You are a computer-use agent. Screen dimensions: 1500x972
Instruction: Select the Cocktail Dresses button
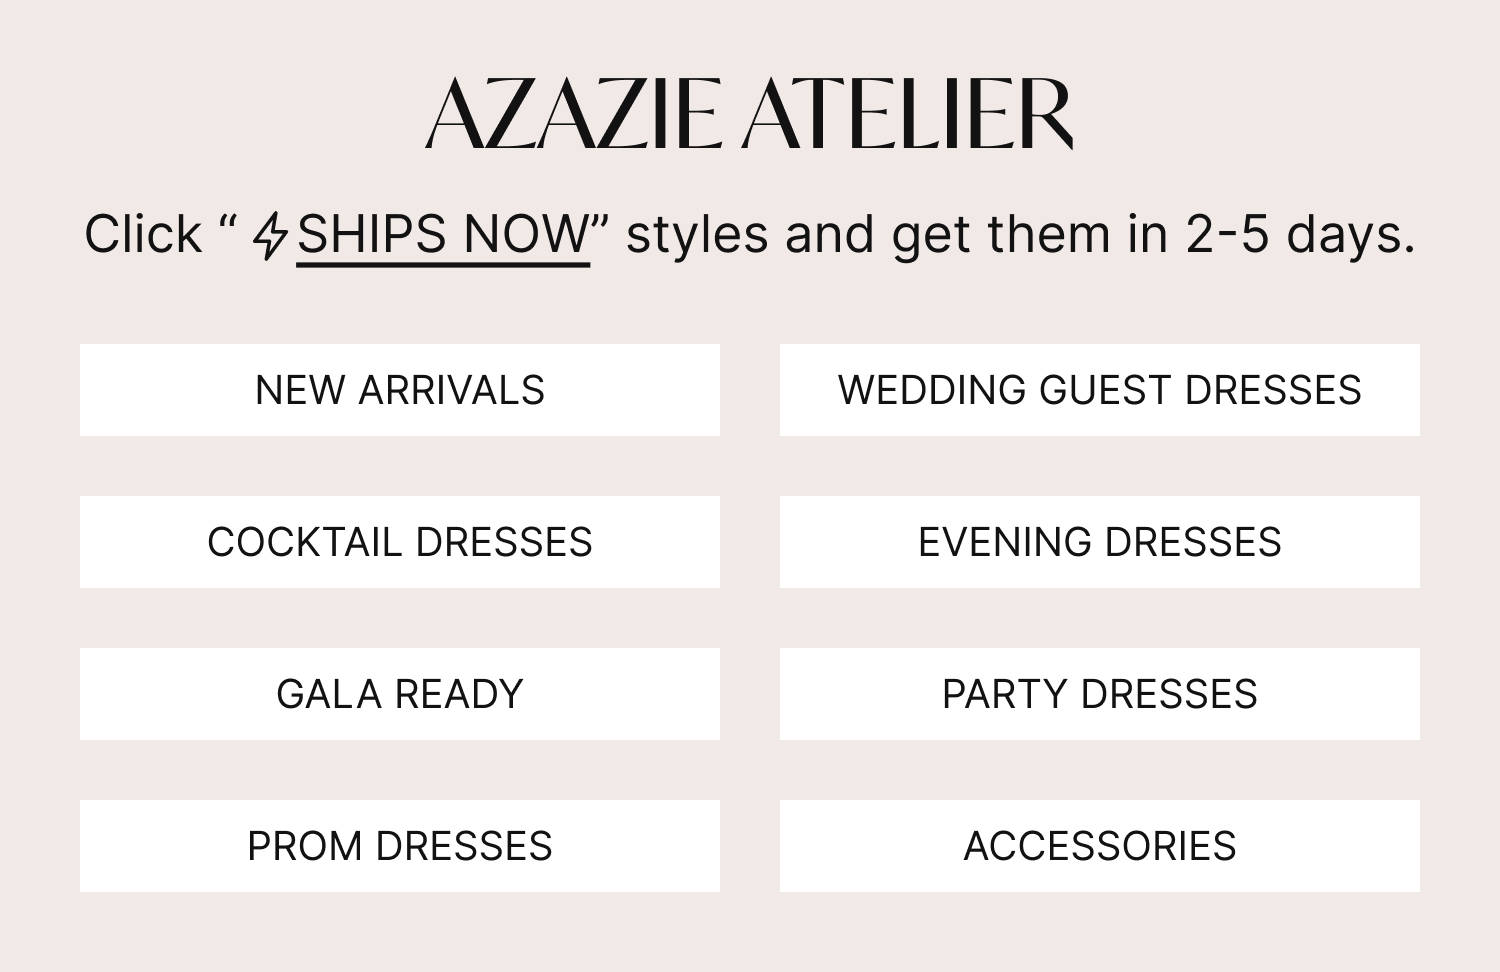click(x=400, y=542)
